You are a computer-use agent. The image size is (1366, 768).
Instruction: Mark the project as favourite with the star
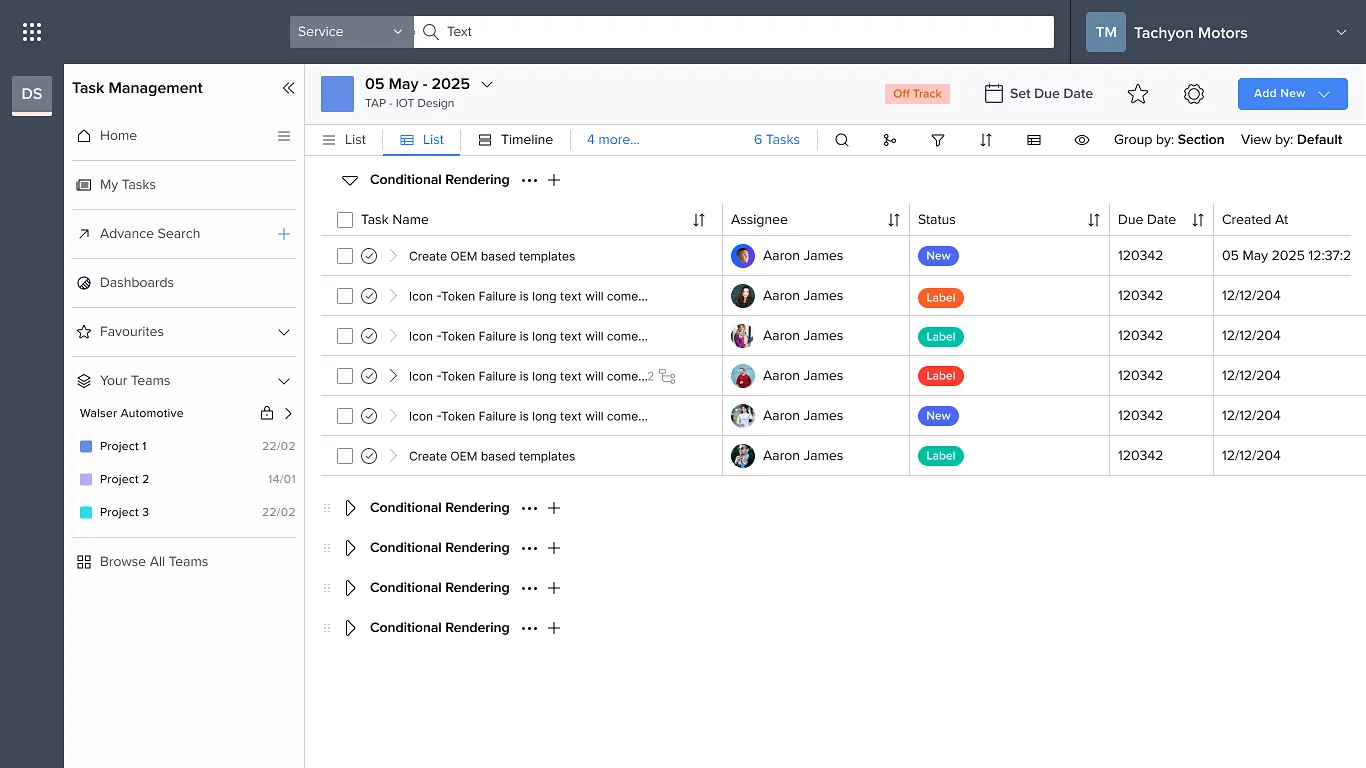click(x=1138, y=94)
